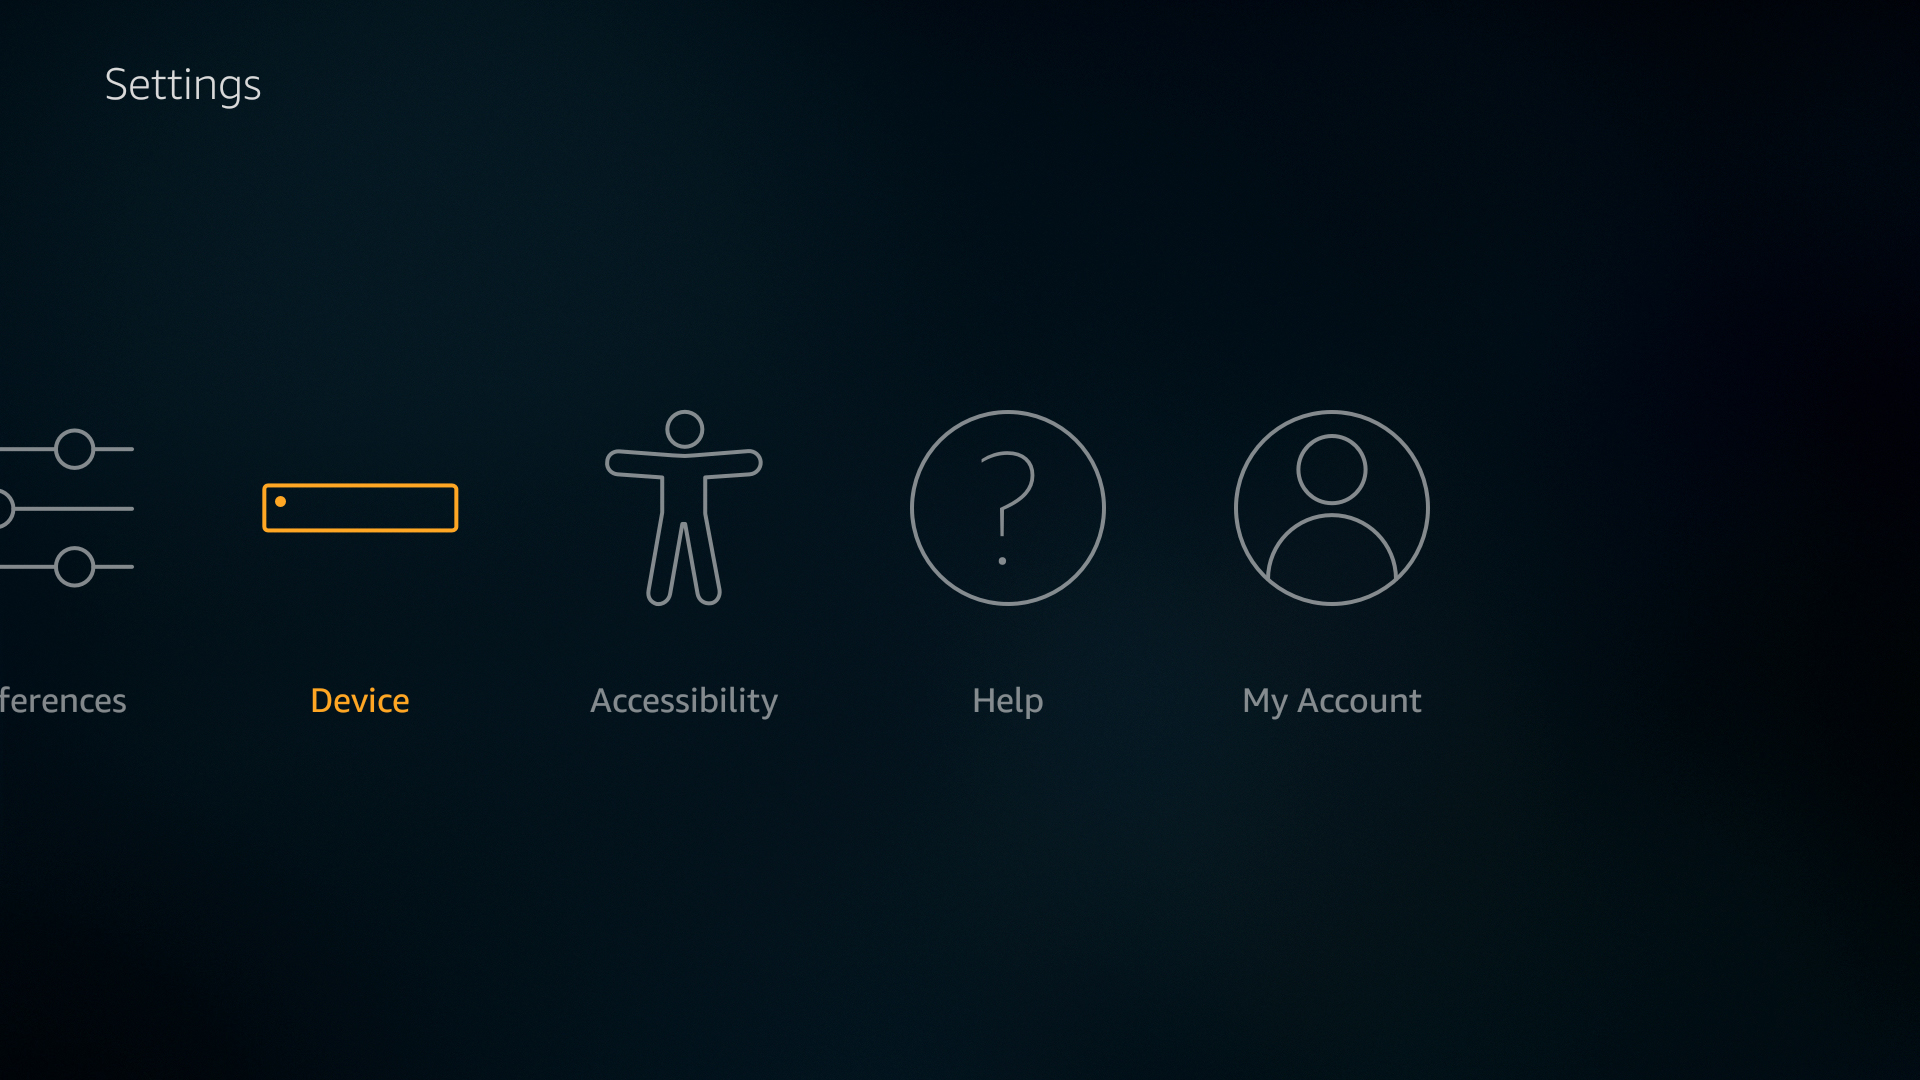Screen dimensions: 1920x1080
Task: Click the Device icon rectangle
Action: 359,506
